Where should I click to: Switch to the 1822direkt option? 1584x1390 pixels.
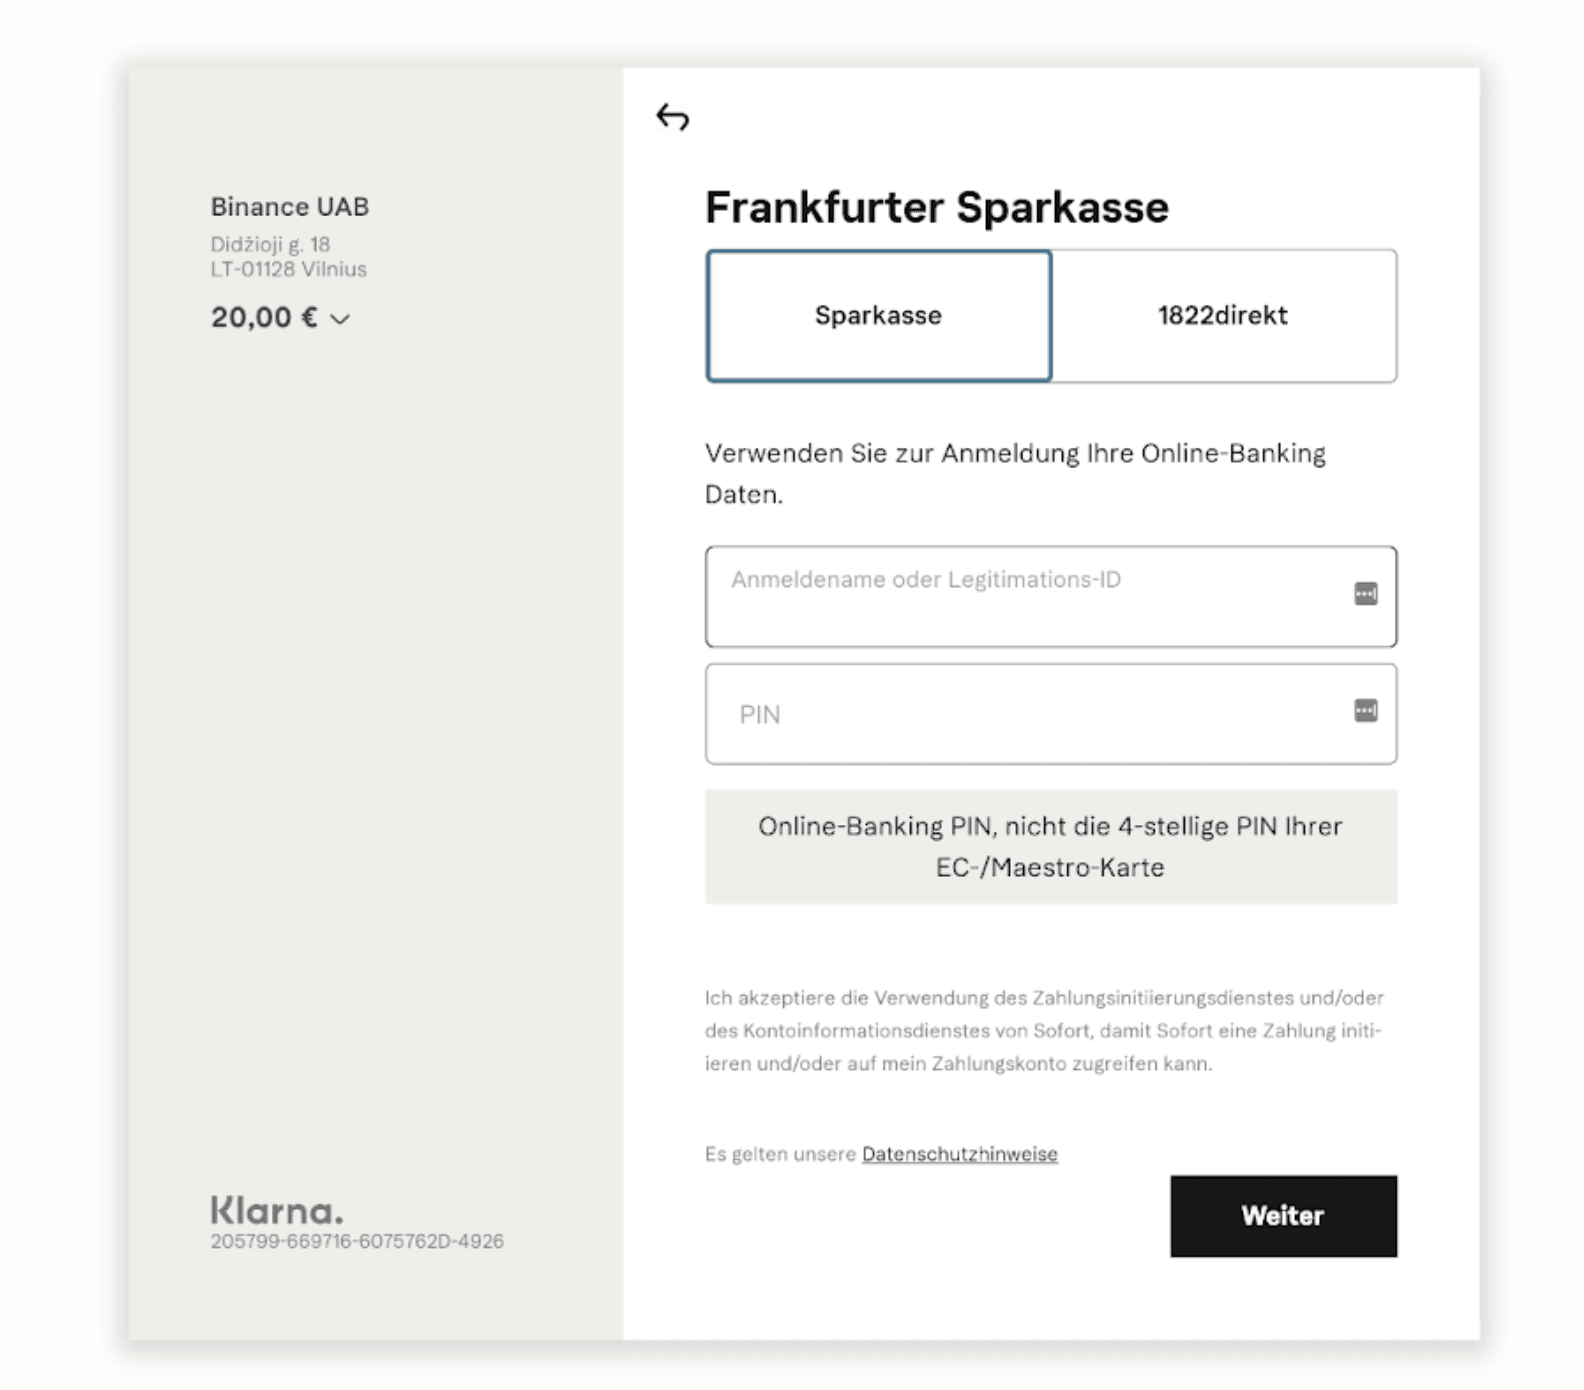1223,316
